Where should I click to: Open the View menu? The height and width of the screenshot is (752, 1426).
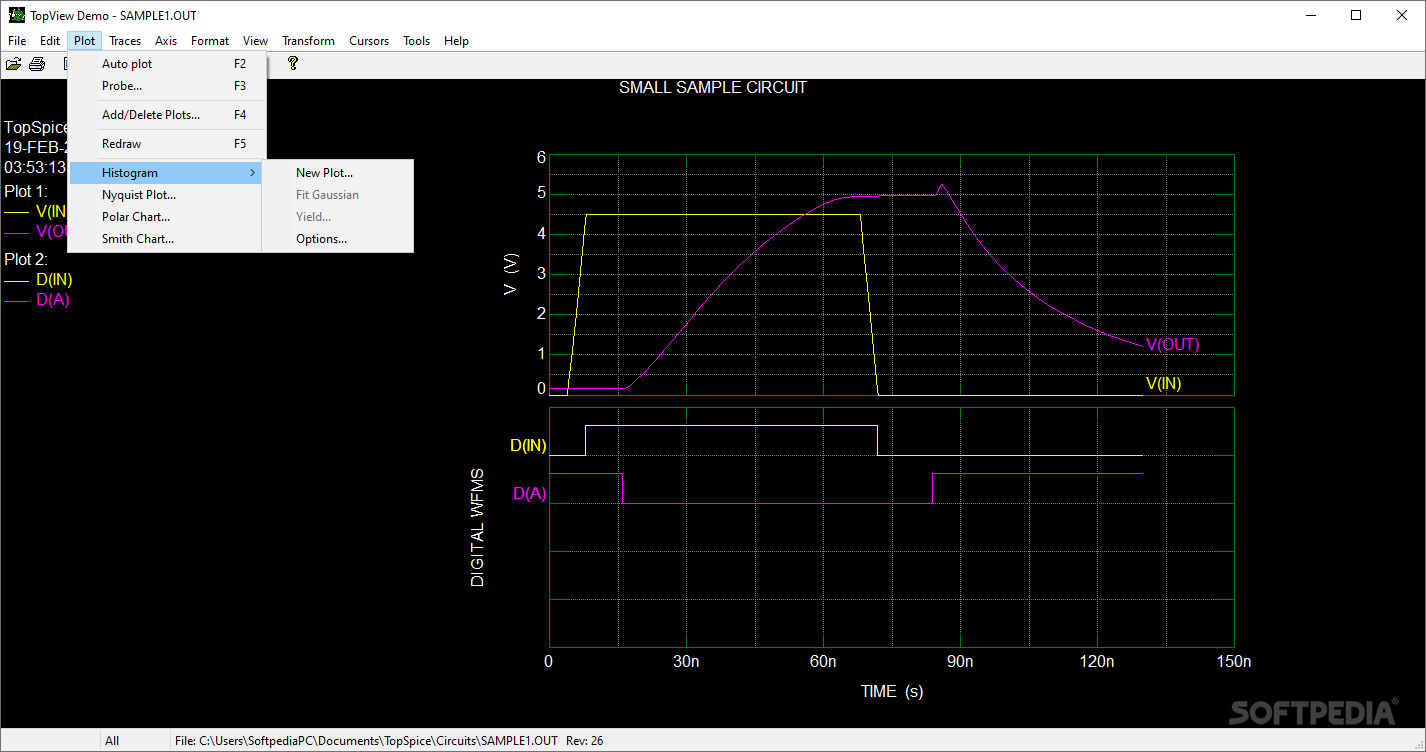[255, 41]
